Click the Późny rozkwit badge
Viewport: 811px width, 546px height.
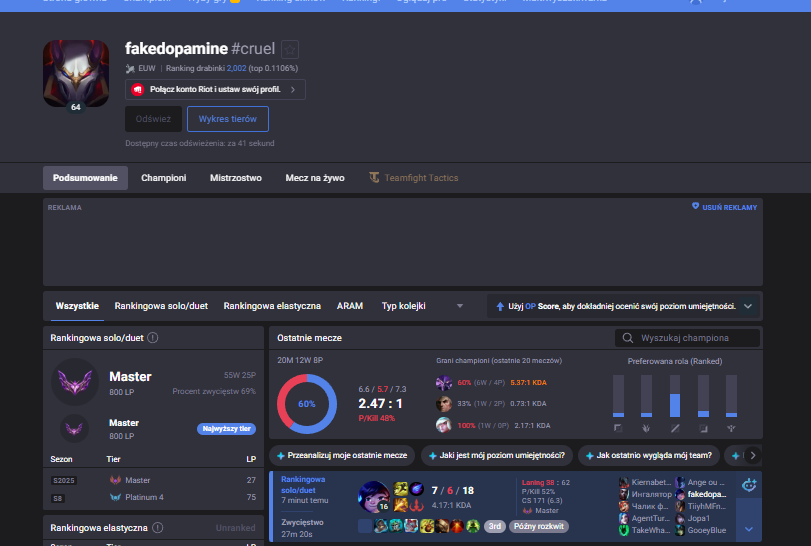coord(538,526)
